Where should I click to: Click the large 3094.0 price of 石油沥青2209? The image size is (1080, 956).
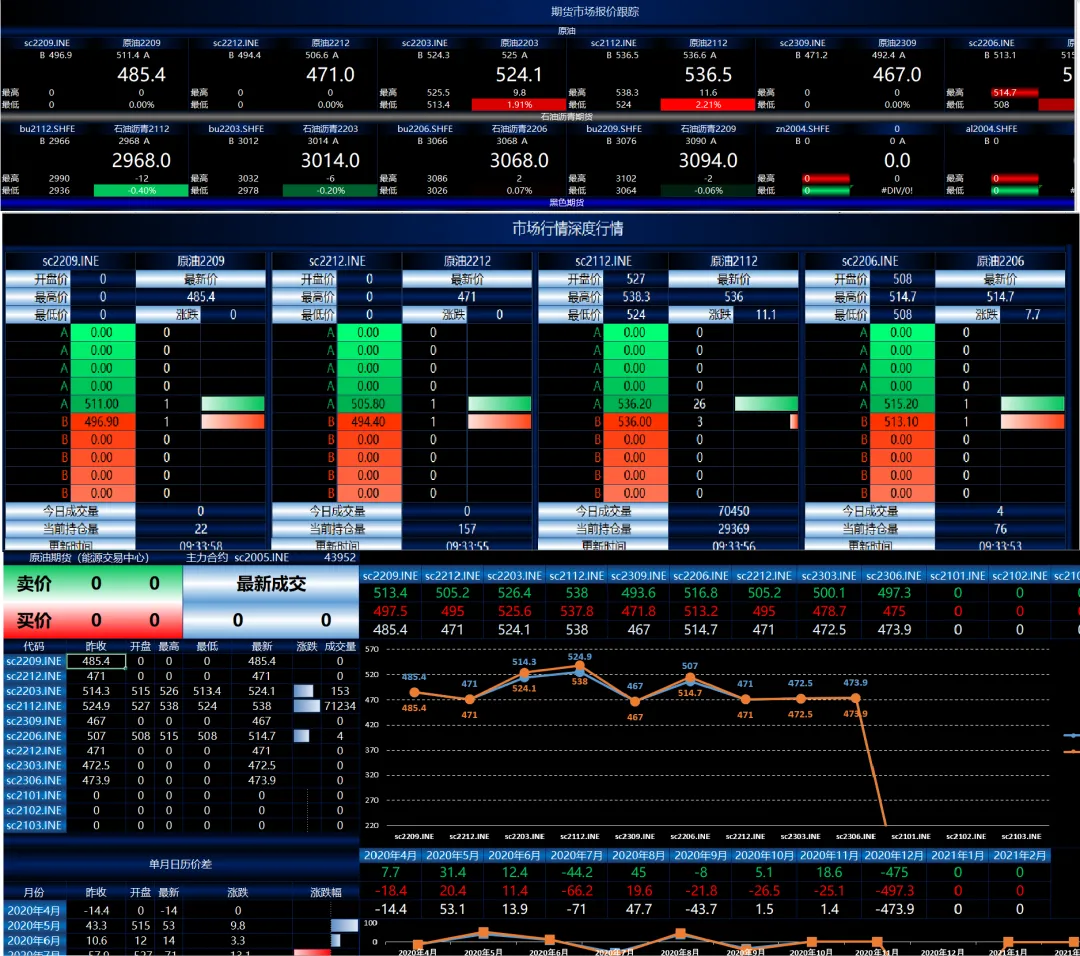(707, 160)
